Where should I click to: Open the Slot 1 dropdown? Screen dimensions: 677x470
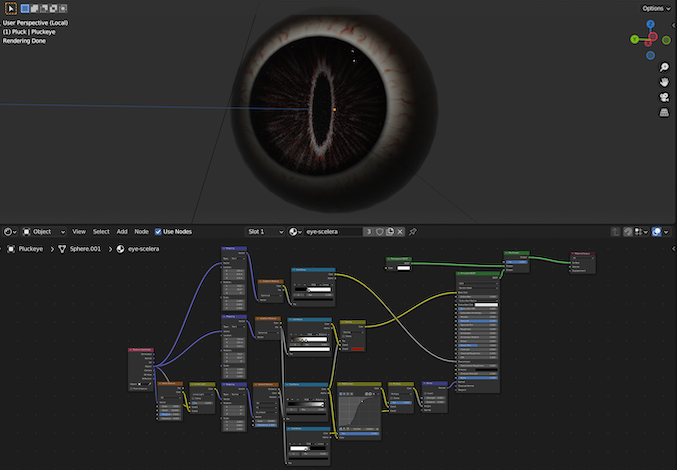point(265,231)
